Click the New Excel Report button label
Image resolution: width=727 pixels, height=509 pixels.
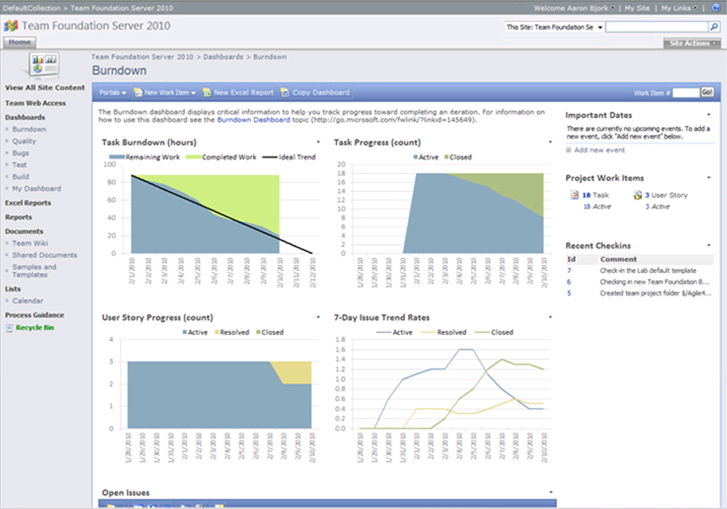[x=243, y=93]
